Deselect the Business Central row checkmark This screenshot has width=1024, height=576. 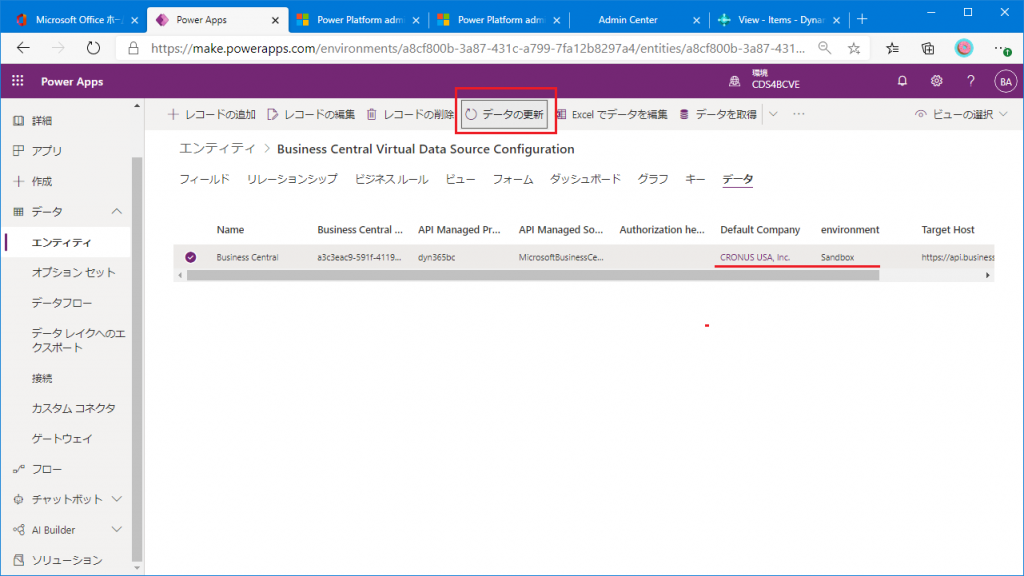[x=191, y=257]
